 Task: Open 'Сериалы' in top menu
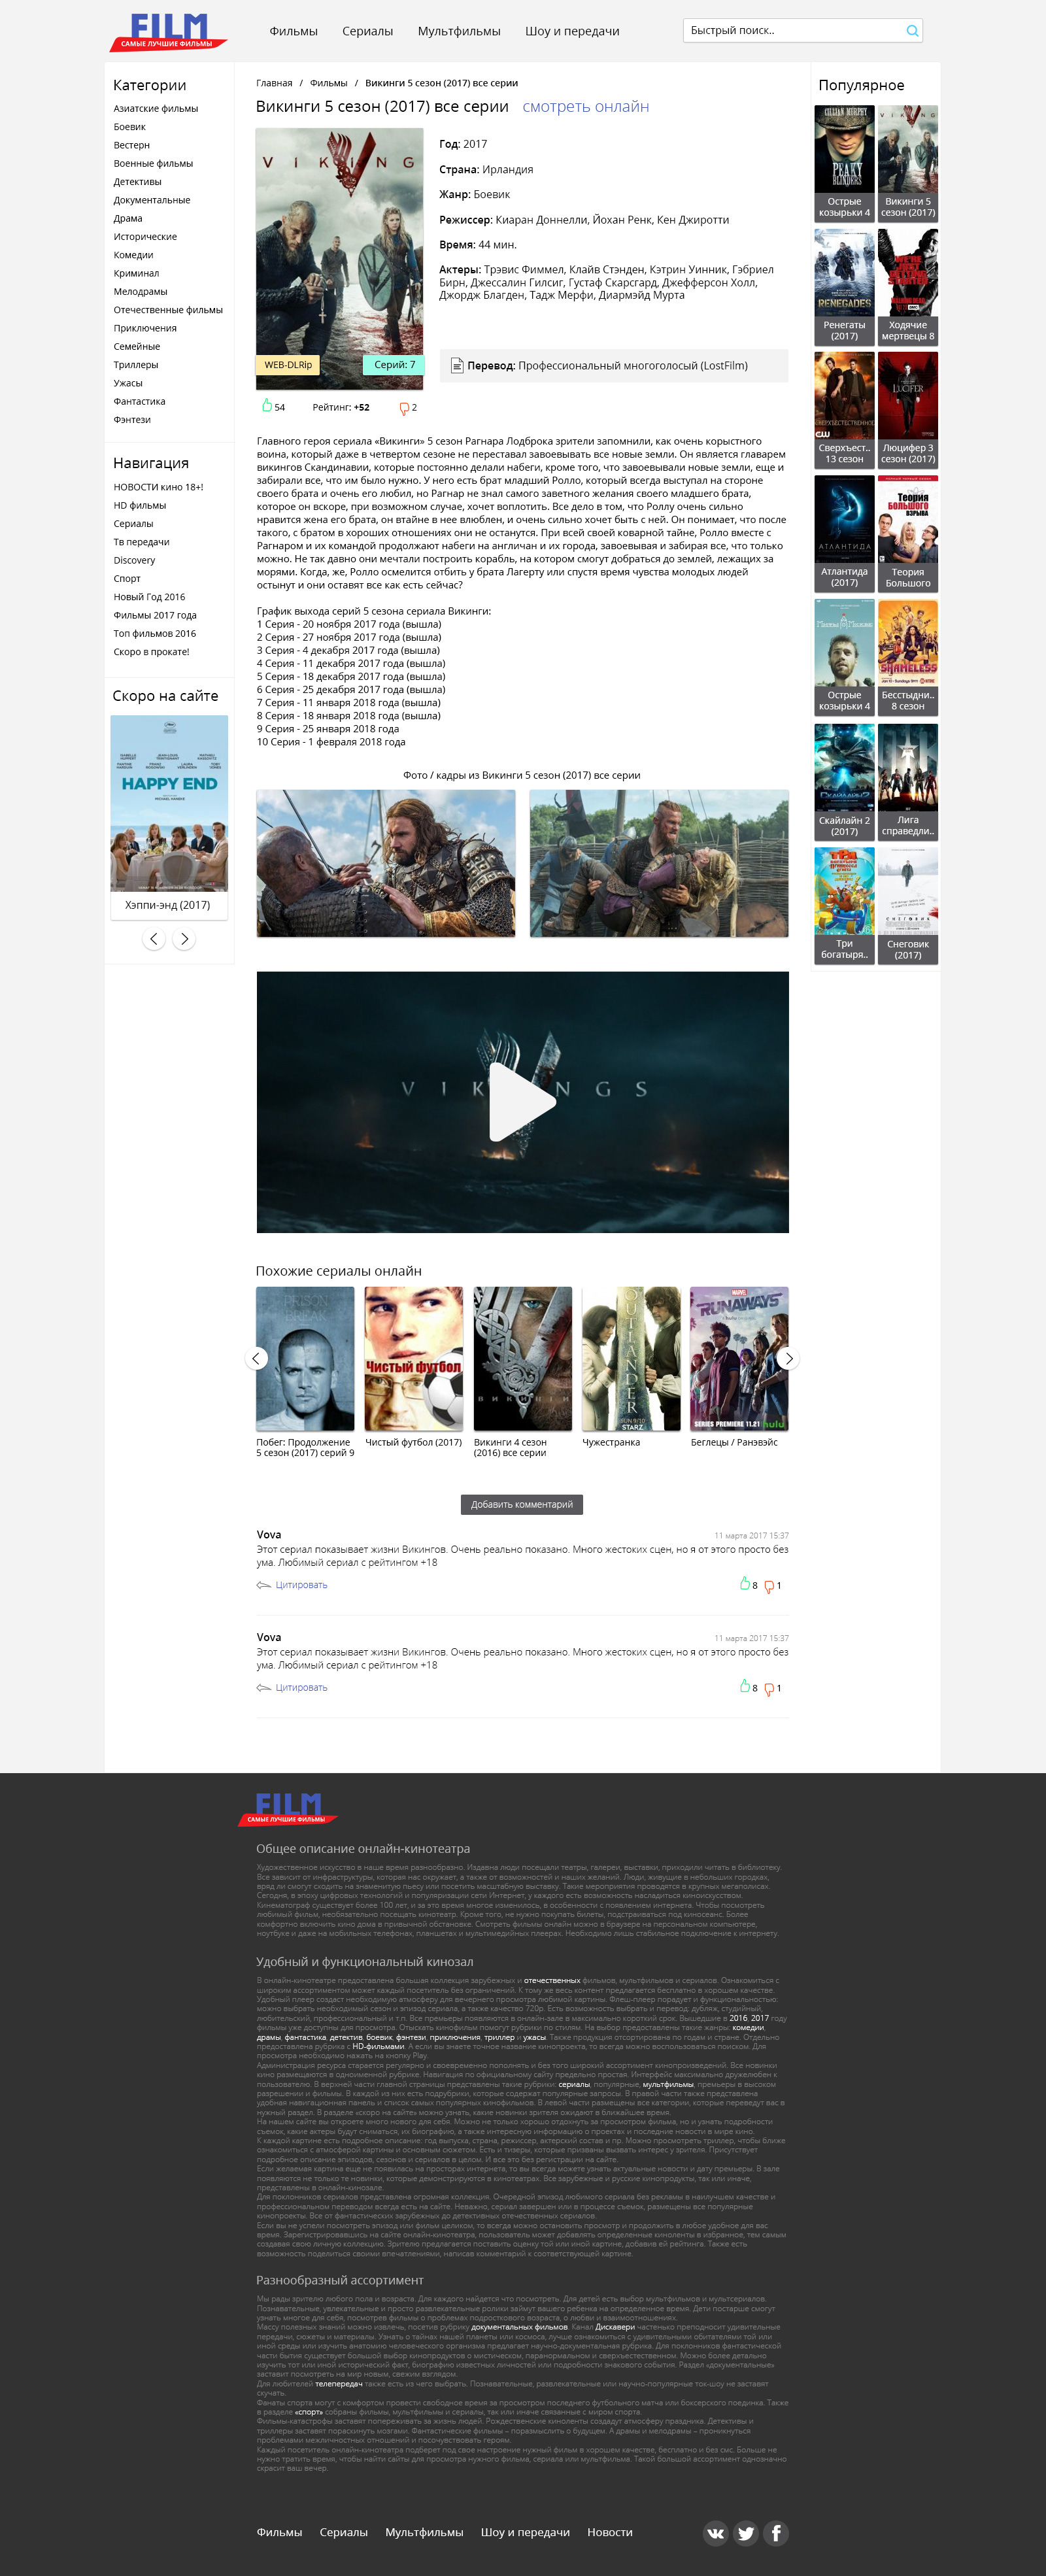pyautogui.click(x=367, y=31)
